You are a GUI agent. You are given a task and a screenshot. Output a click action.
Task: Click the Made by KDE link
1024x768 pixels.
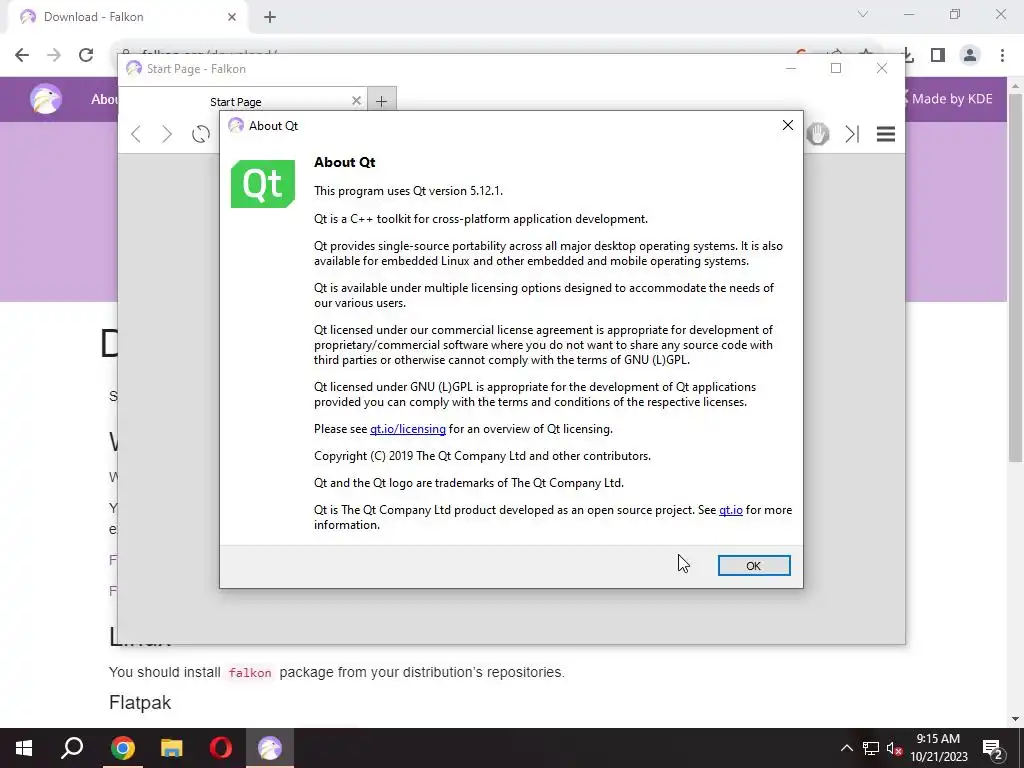(x=950, y=99)
